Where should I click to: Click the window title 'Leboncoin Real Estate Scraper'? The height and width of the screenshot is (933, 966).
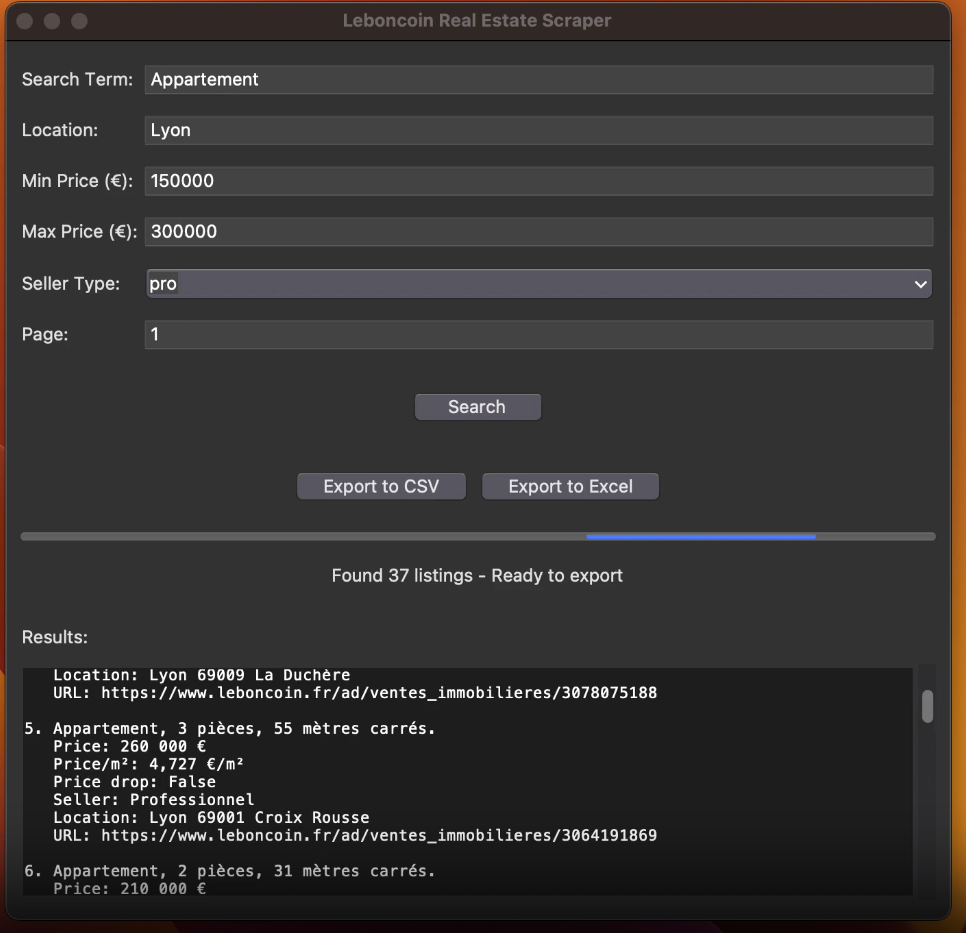tap(477, 21)
